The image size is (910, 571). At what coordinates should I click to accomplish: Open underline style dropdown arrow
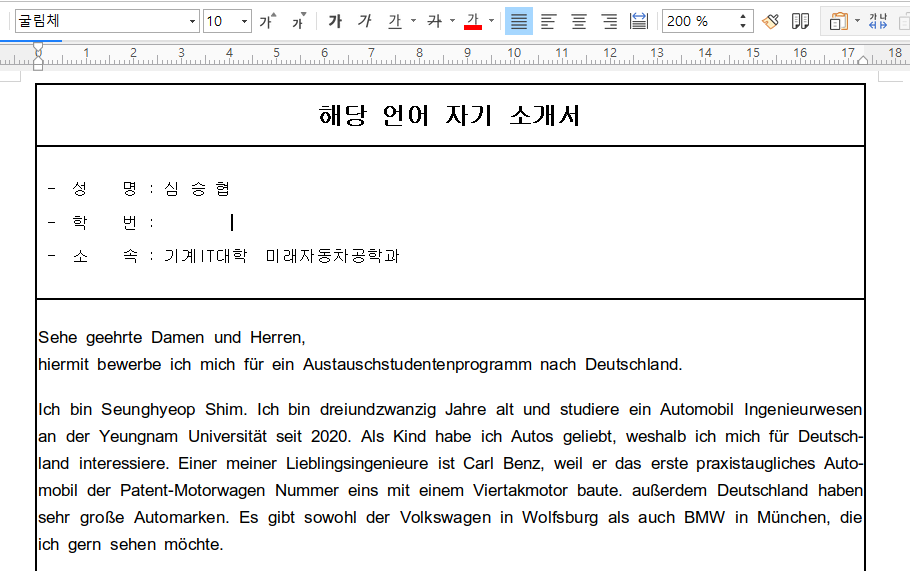coord(413,21)
